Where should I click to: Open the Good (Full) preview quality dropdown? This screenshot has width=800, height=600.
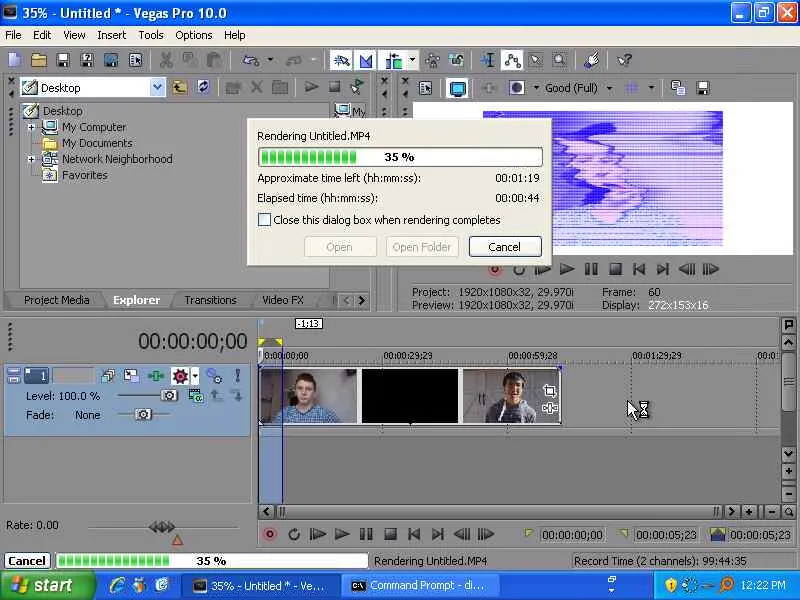click(609, 88)
